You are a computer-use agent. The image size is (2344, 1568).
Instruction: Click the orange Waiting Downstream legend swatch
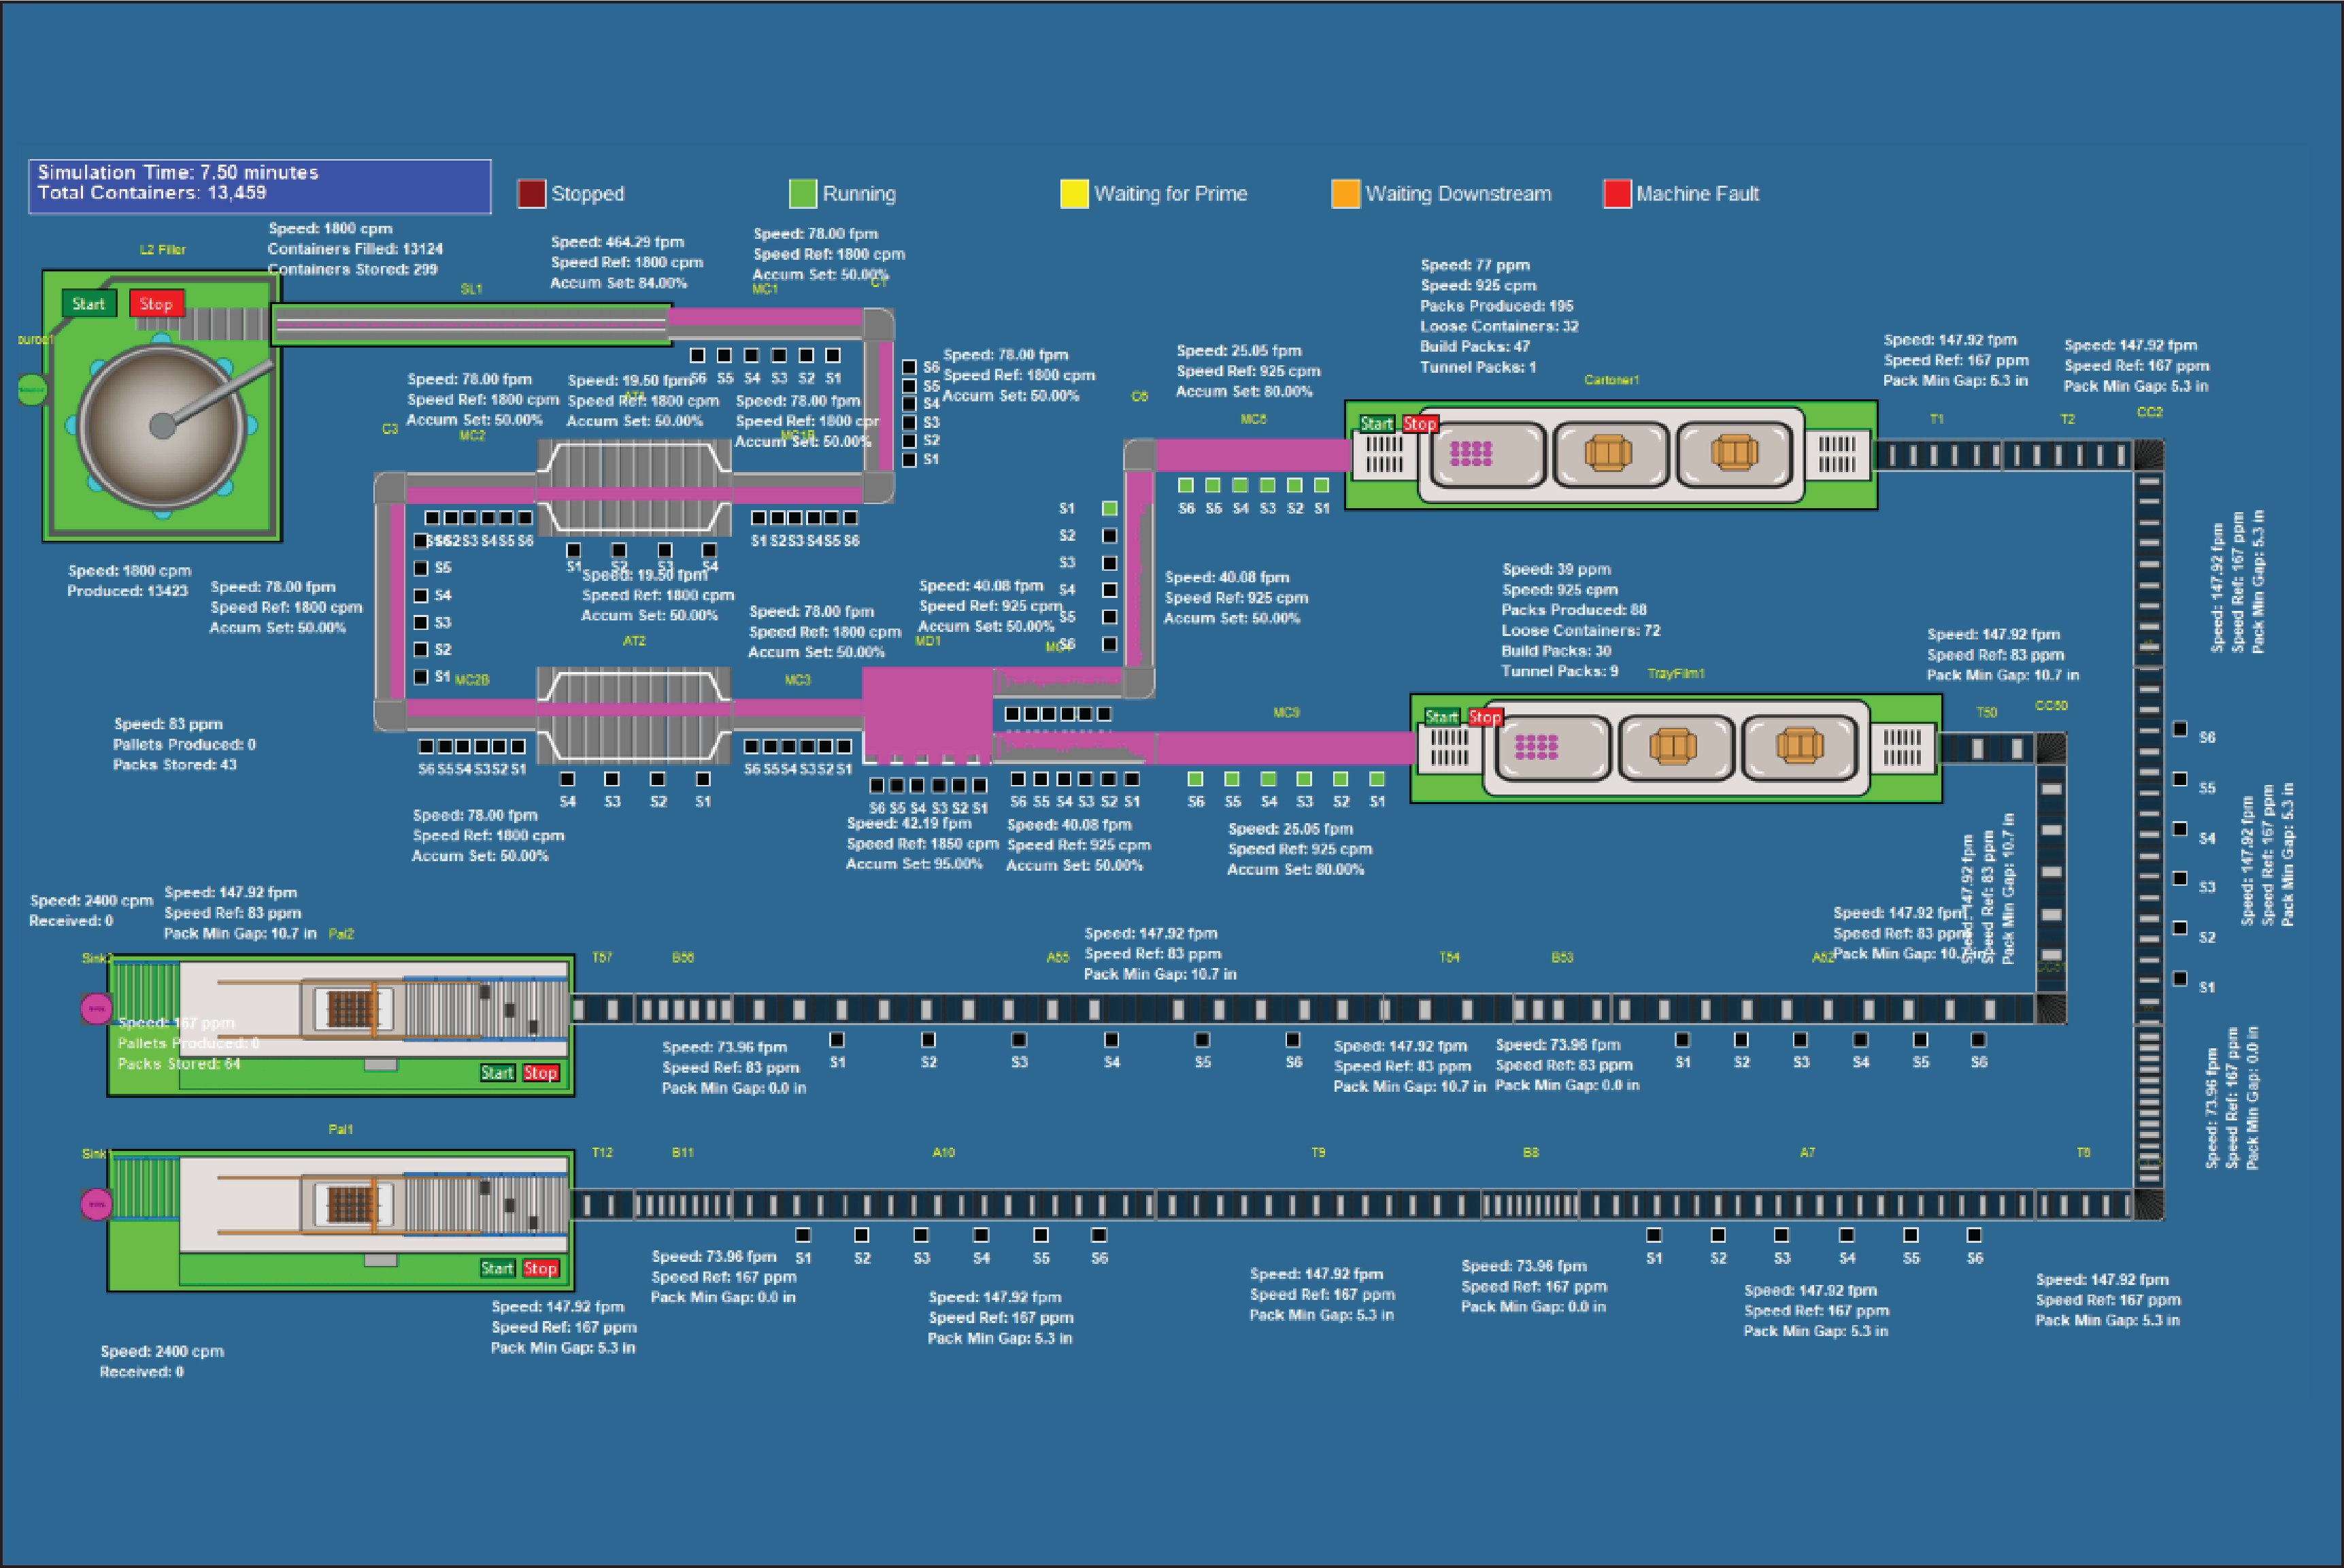point(1345,194)
